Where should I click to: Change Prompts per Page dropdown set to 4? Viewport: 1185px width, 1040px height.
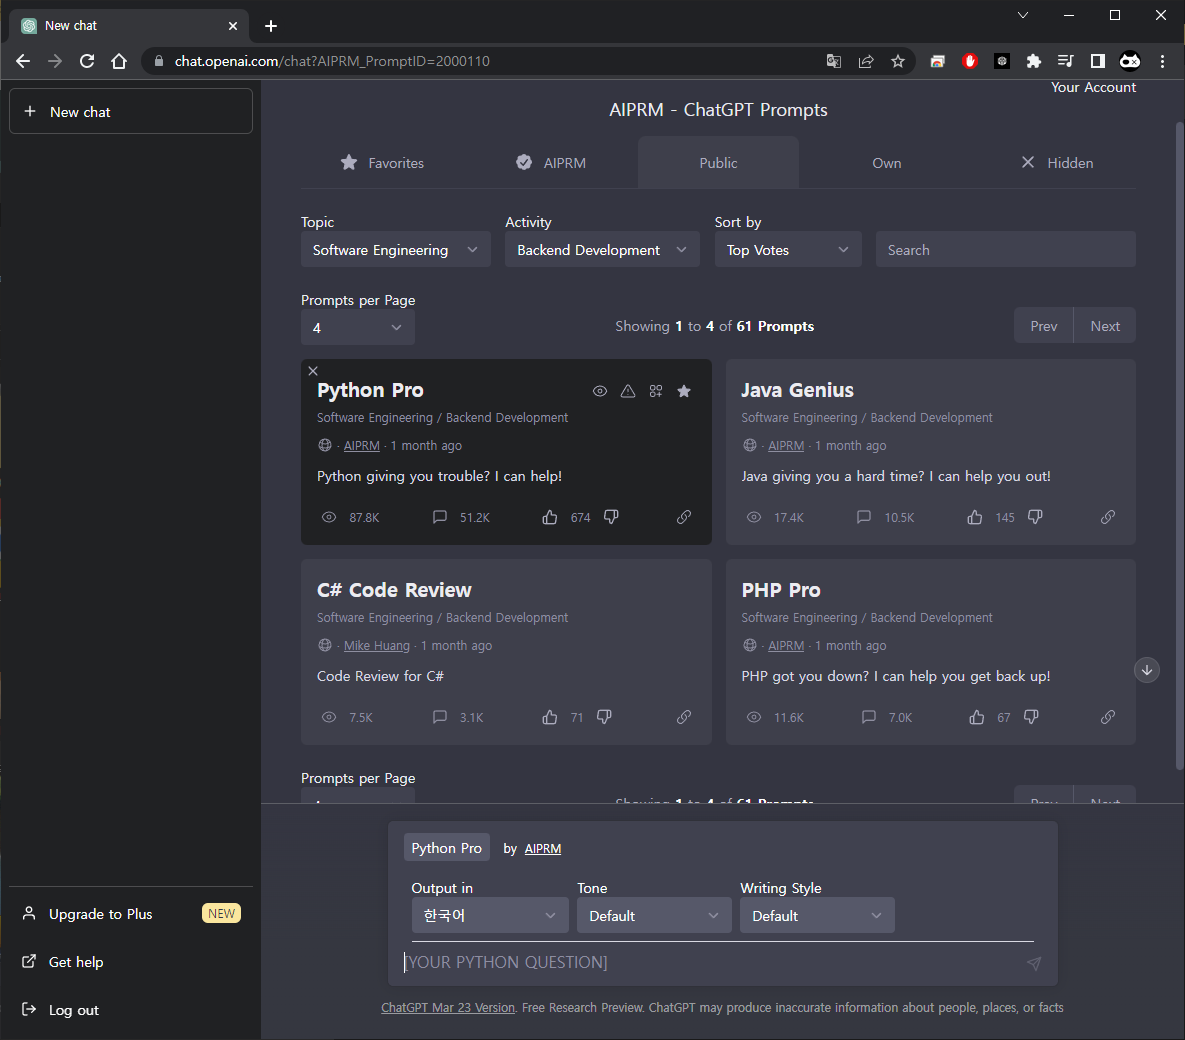pos(357,328)
